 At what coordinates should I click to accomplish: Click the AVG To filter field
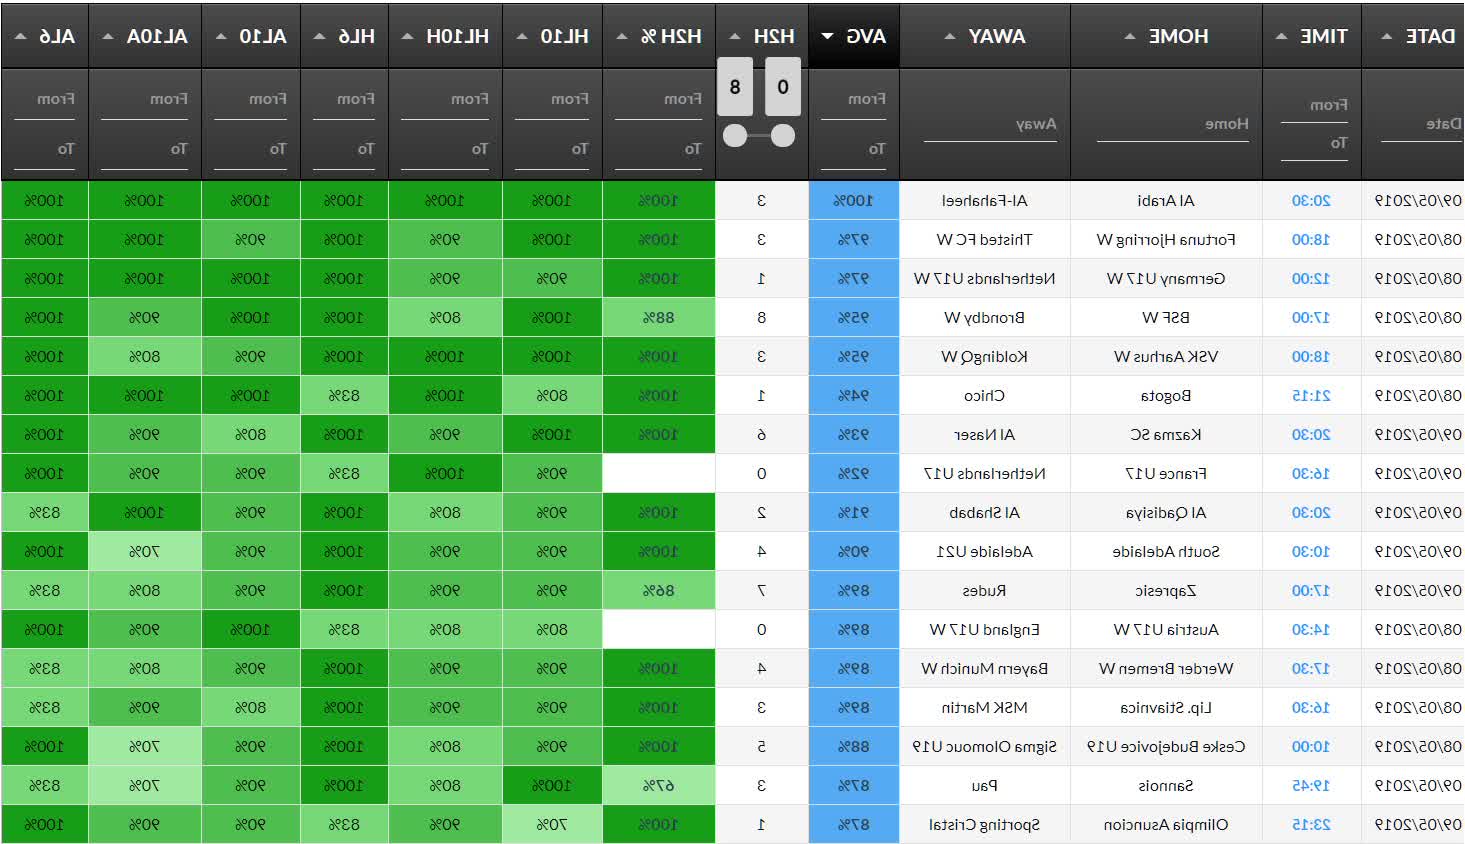853,149
